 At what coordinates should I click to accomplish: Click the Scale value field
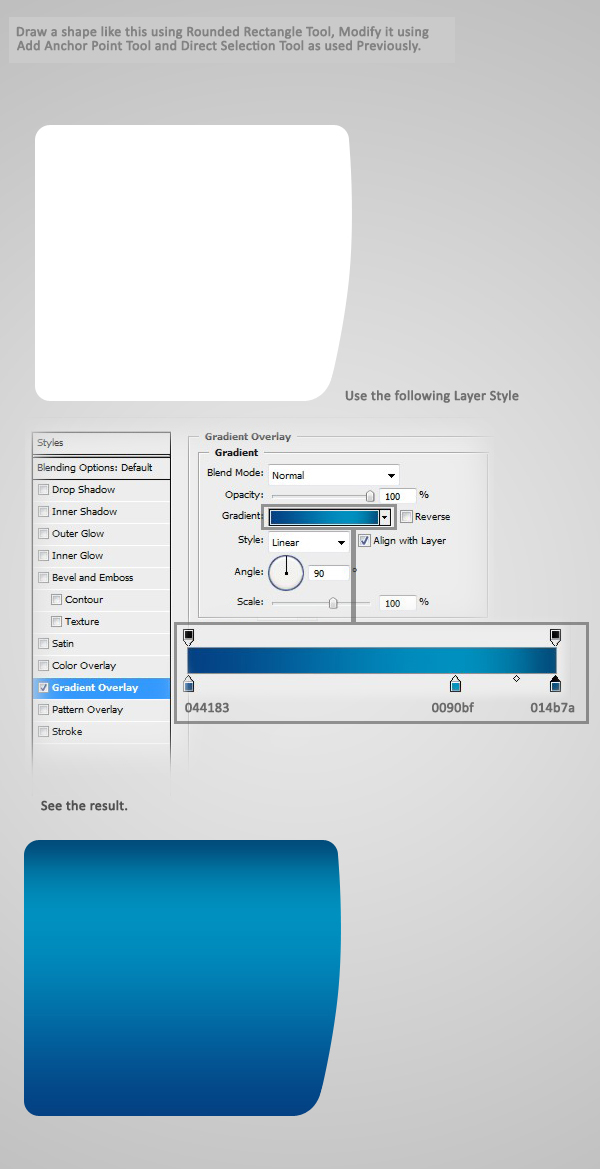coord(397,602)
